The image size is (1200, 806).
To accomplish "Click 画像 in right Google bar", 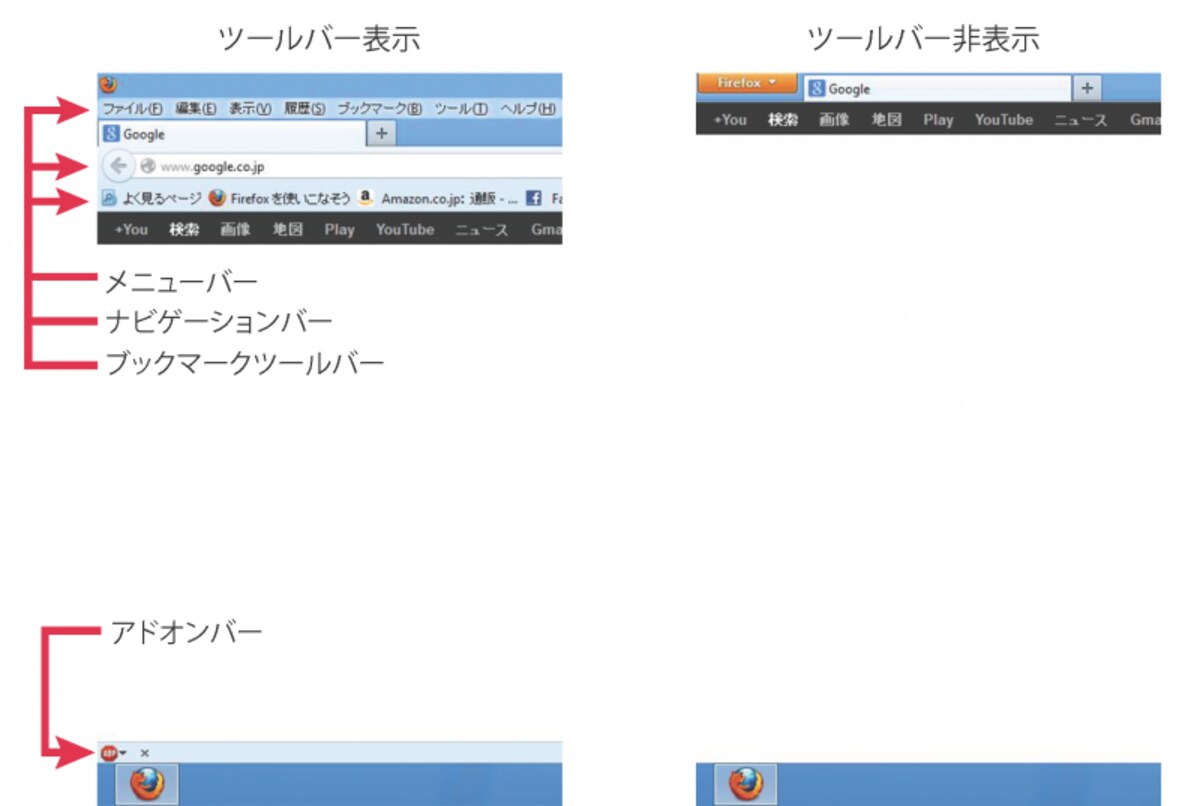I will tap(835, 119).
